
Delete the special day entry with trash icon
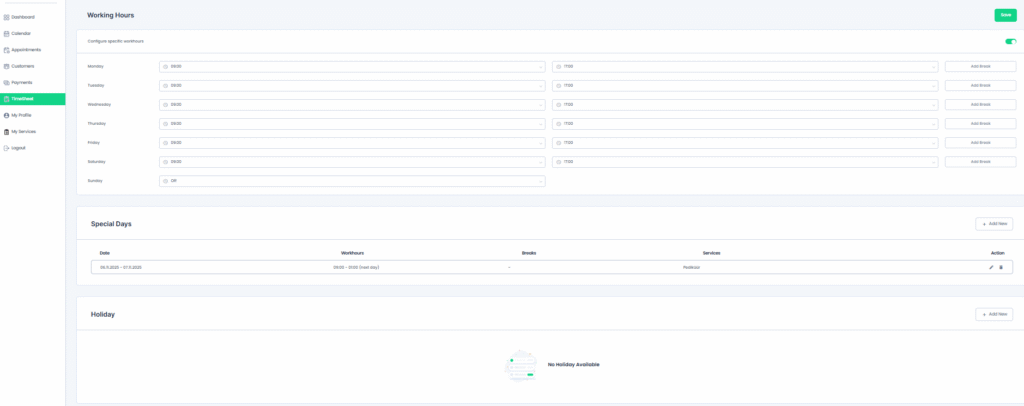tap(1001, 267)
